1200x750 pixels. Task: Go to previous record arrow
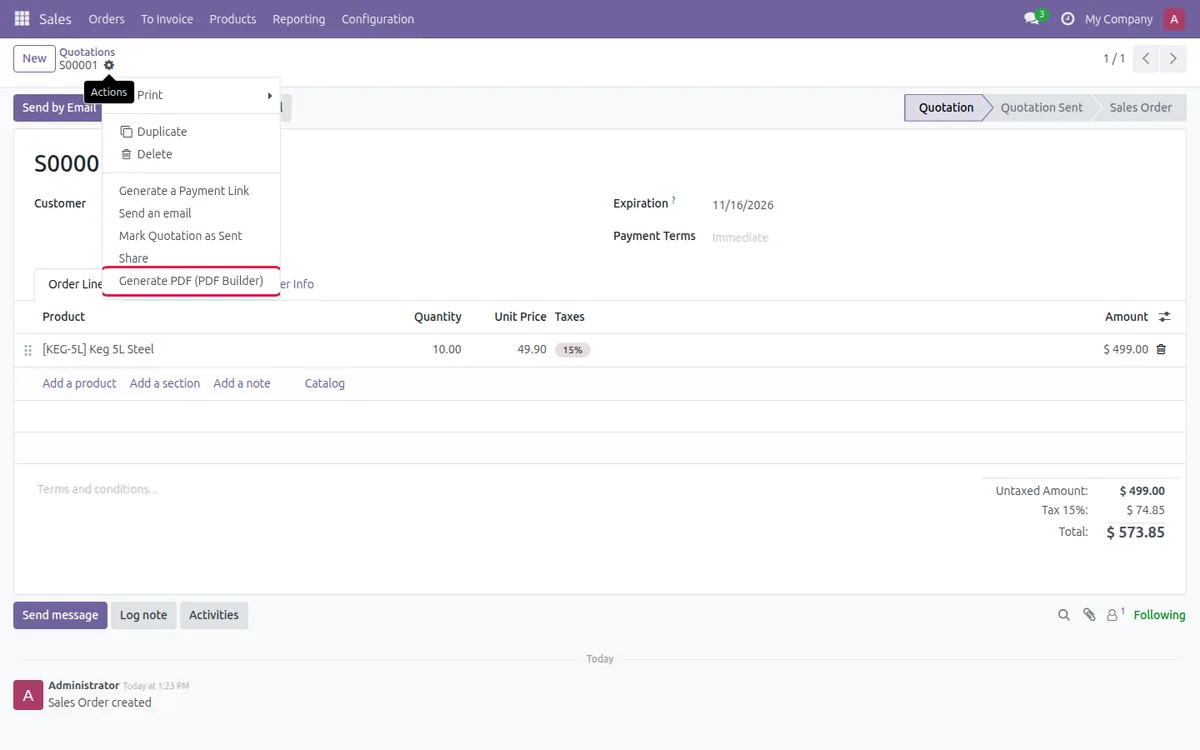[x=1147, y=59]
